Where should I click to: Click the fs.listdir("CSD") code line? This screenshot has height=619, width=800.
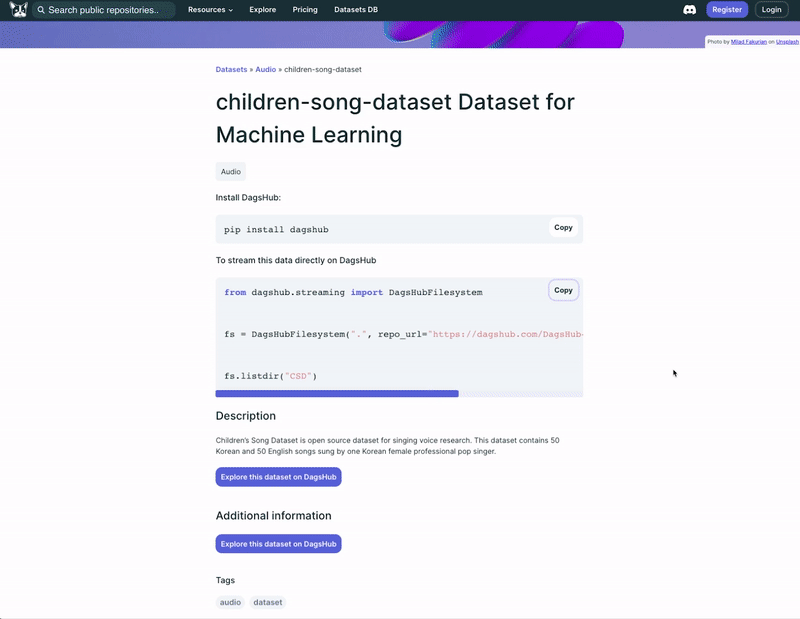pyautogui.click(x=270, y=376)
